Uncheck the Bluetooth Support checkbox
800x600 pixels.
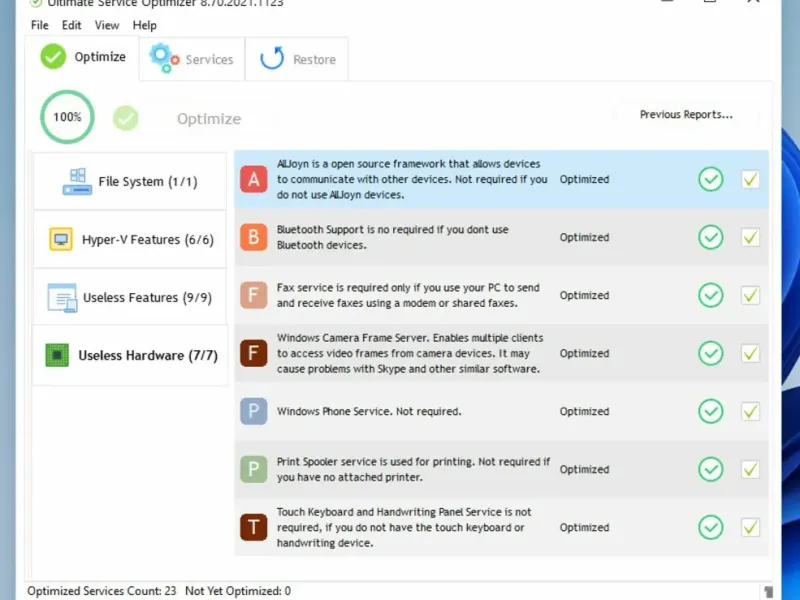click(x=750, y=237)
